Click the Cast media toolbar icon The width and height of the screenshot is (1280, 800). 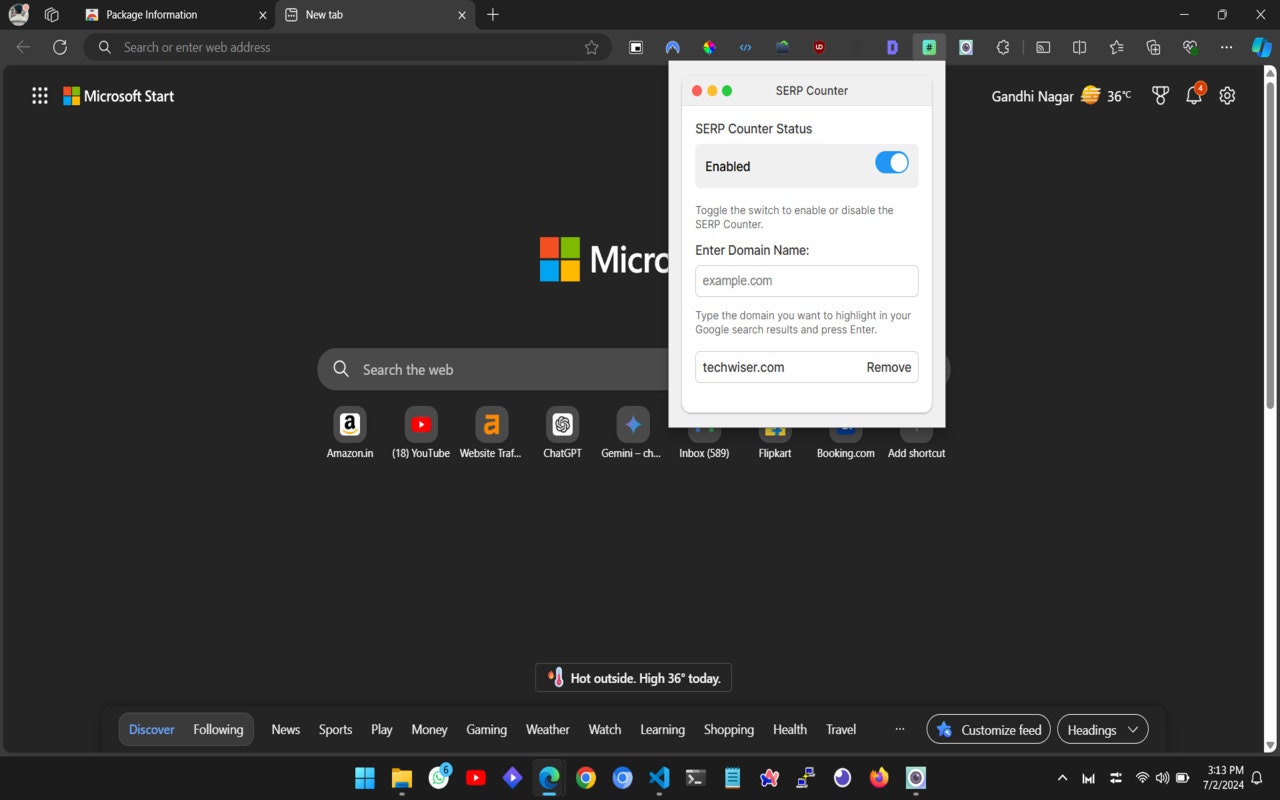point(1043,47)
